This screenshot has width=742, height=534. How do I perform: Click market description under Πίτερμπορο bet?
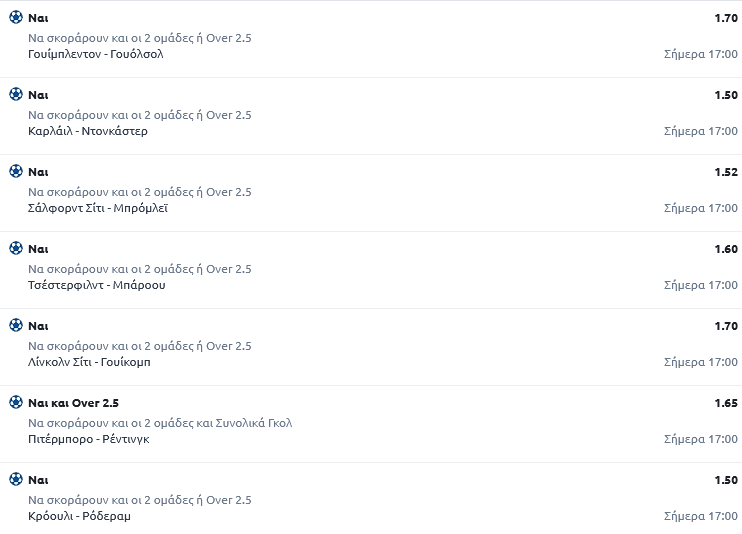[160, 423]
